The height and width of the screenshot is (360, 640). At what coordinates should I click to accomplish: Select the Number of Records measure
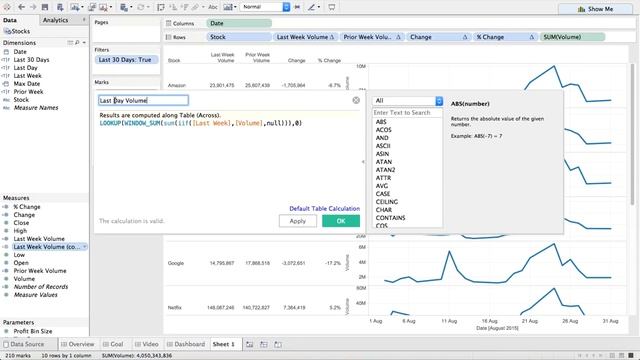[x=41, y=287]
